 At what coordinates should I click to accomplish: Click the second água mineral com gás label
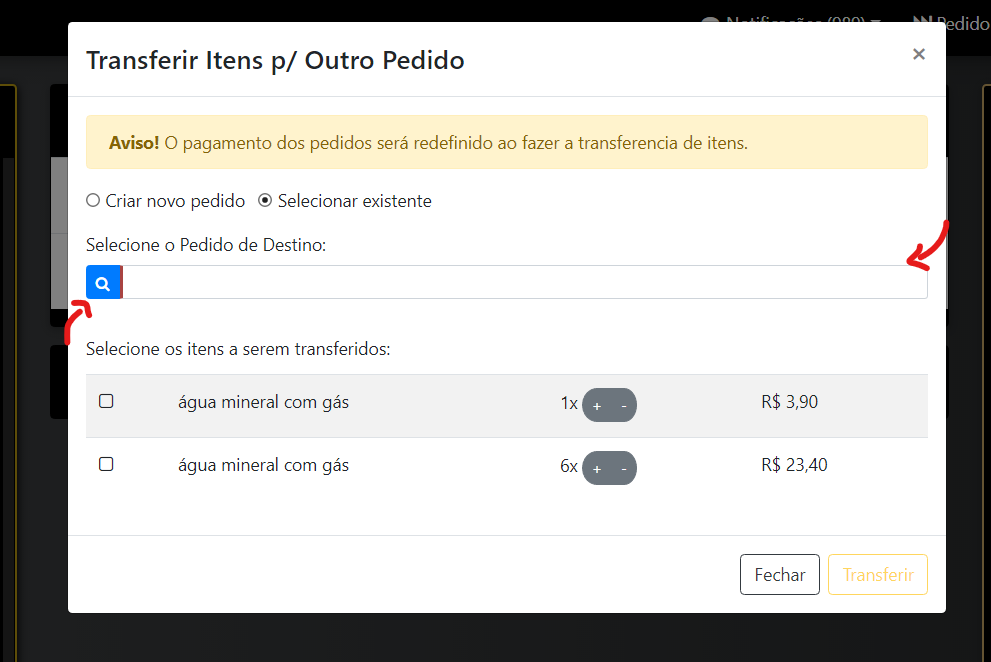click(263, 465)
